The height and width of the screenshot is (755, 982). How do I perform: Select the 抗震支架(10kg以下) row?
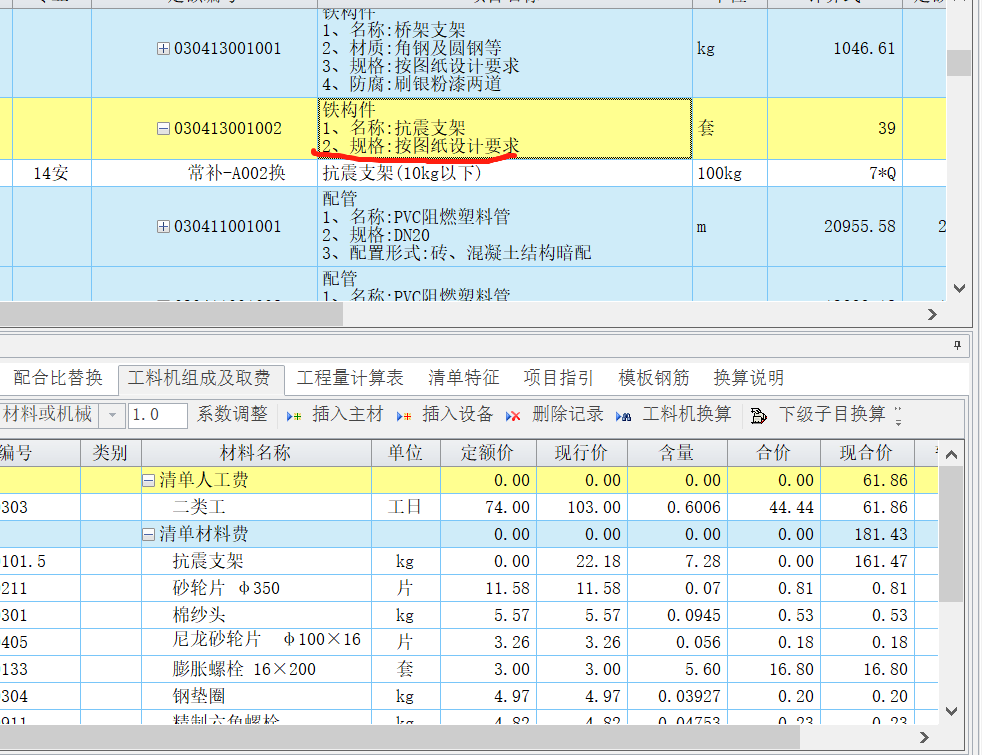473,173
